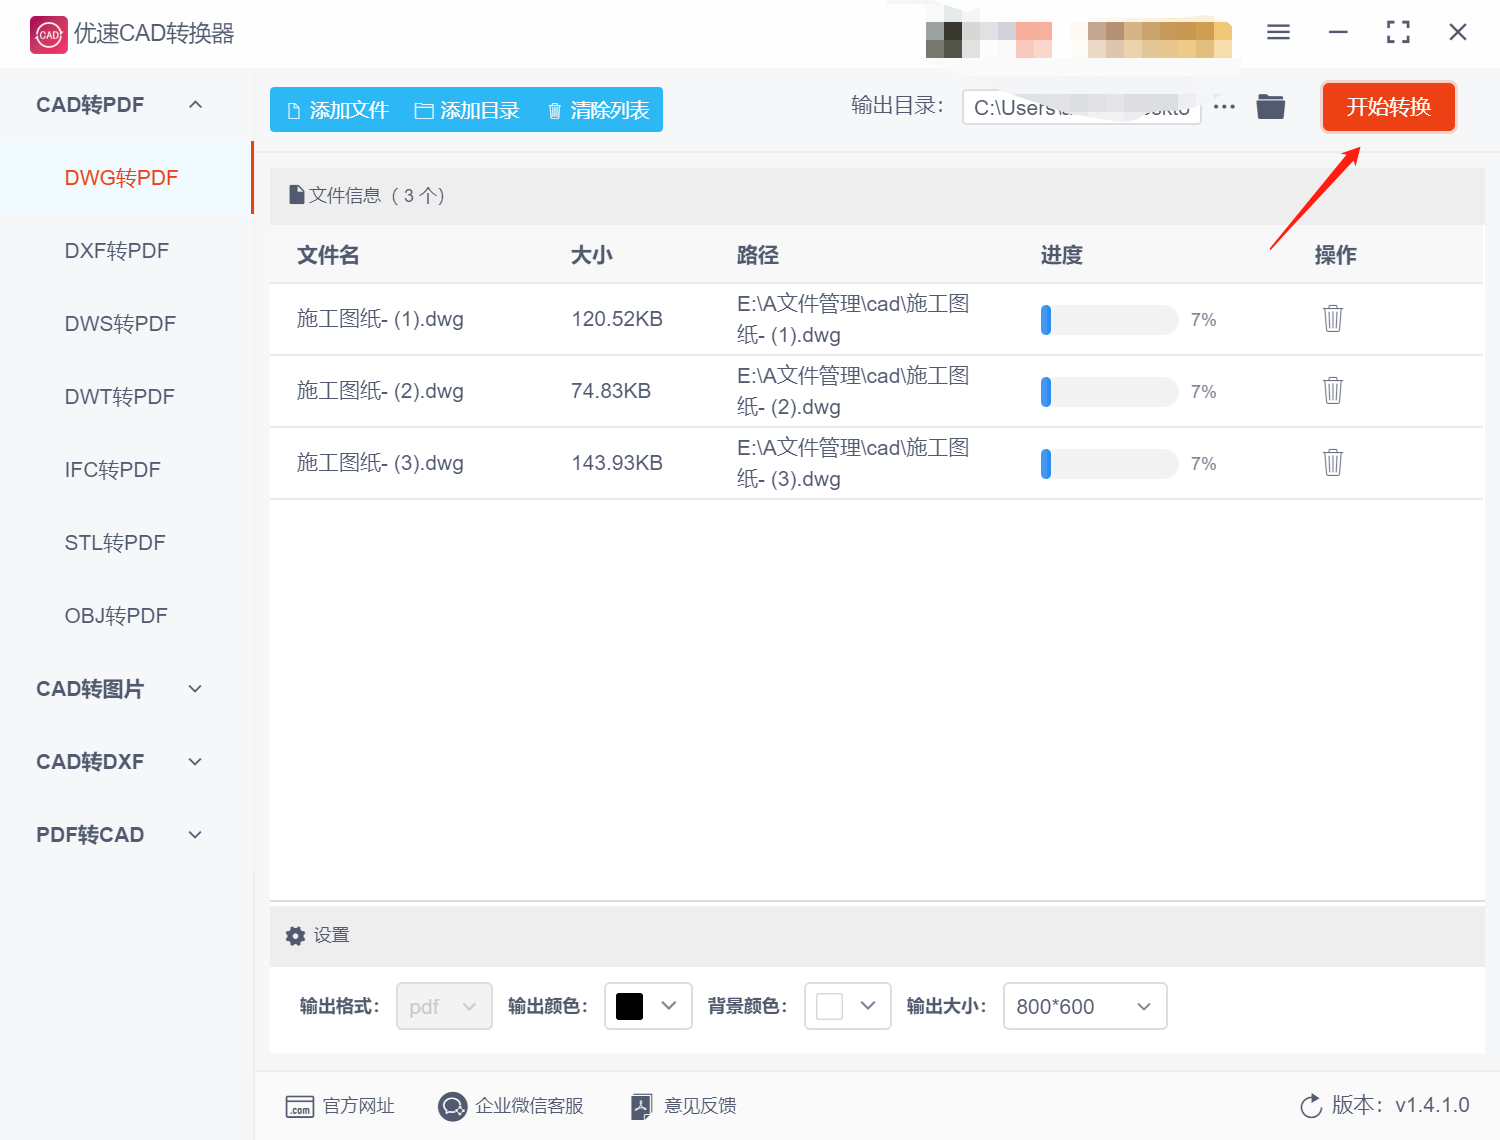Select DWS转PDF in the sidebar
Viewport: 1500px width, 1140px height.
click(x=120, y=324)
